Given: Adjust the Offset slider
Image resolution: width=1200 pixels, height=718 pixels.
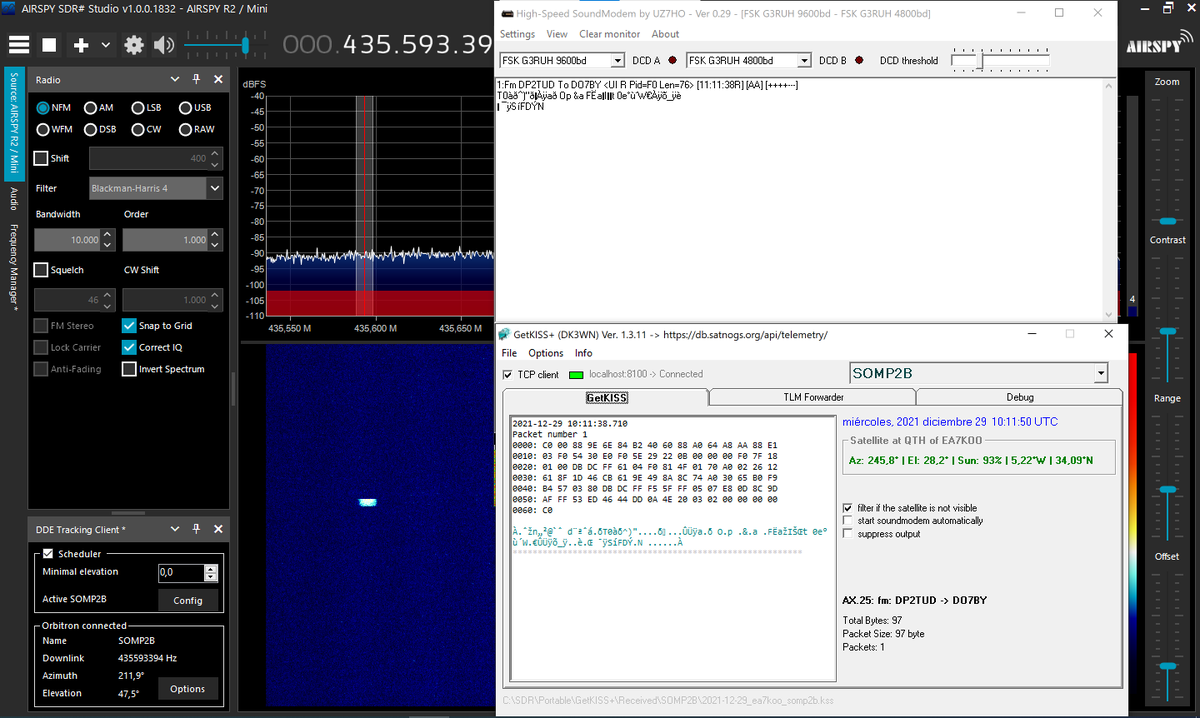Looking at the screenshot, I should click(1167, 635).
